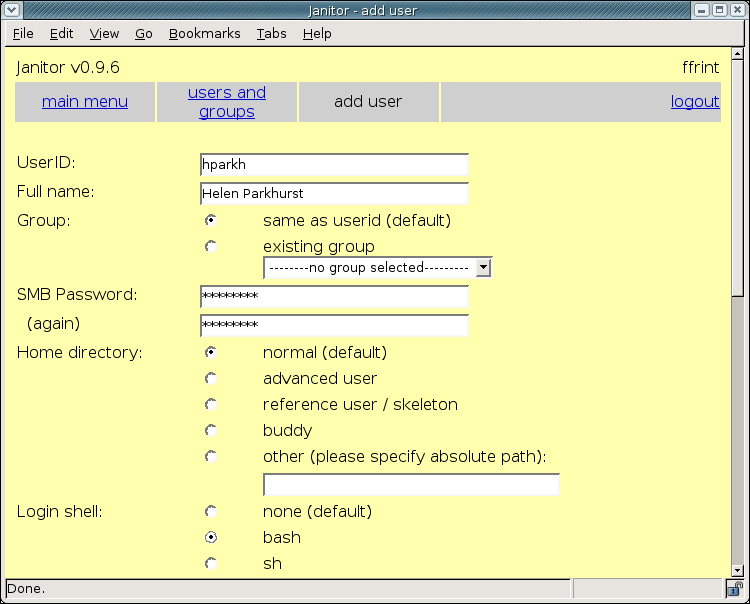This screenshot has width=750, height=604.
Task: Click the scrollbar up arrow
Action: click(x=737, y=54)
